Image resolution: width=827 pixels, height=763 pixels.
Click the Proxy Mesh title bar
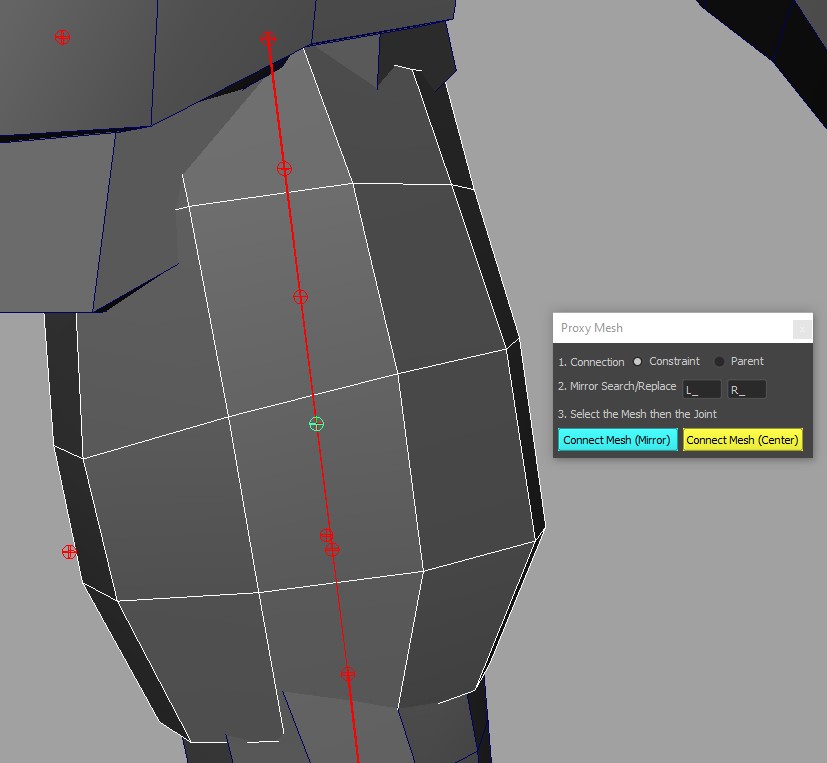[x=682, y=328]
